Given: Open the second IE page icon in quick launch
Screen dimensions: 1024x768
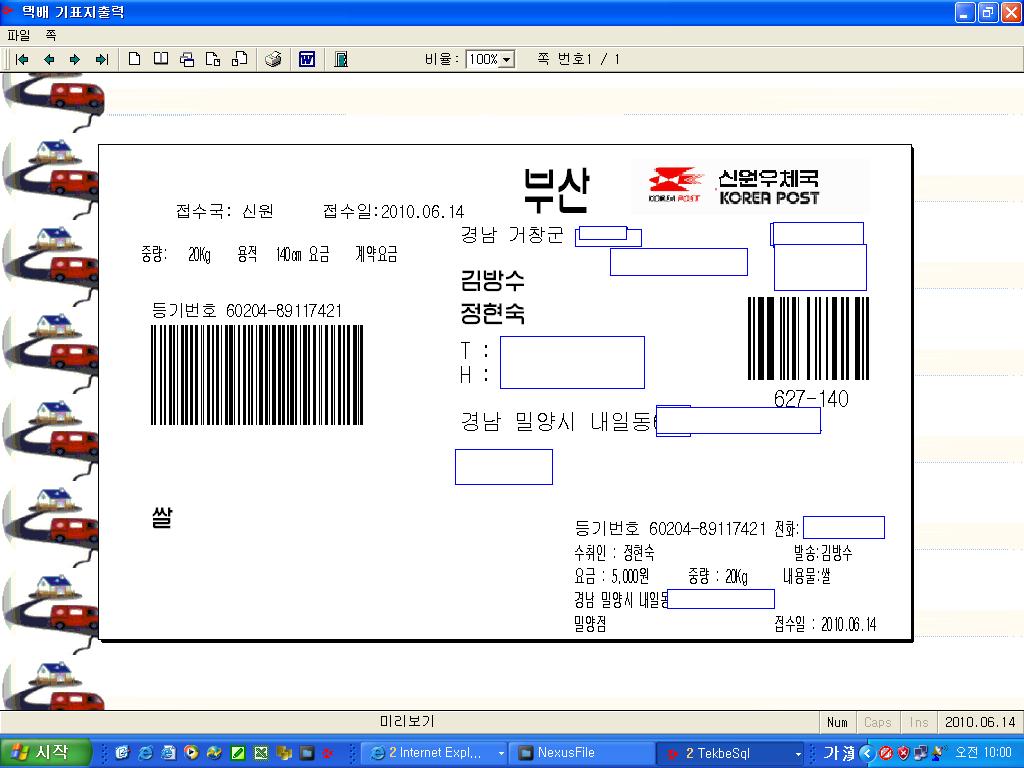Looking at the screenshot, I should pyautogui.click(x=168, y=753).
